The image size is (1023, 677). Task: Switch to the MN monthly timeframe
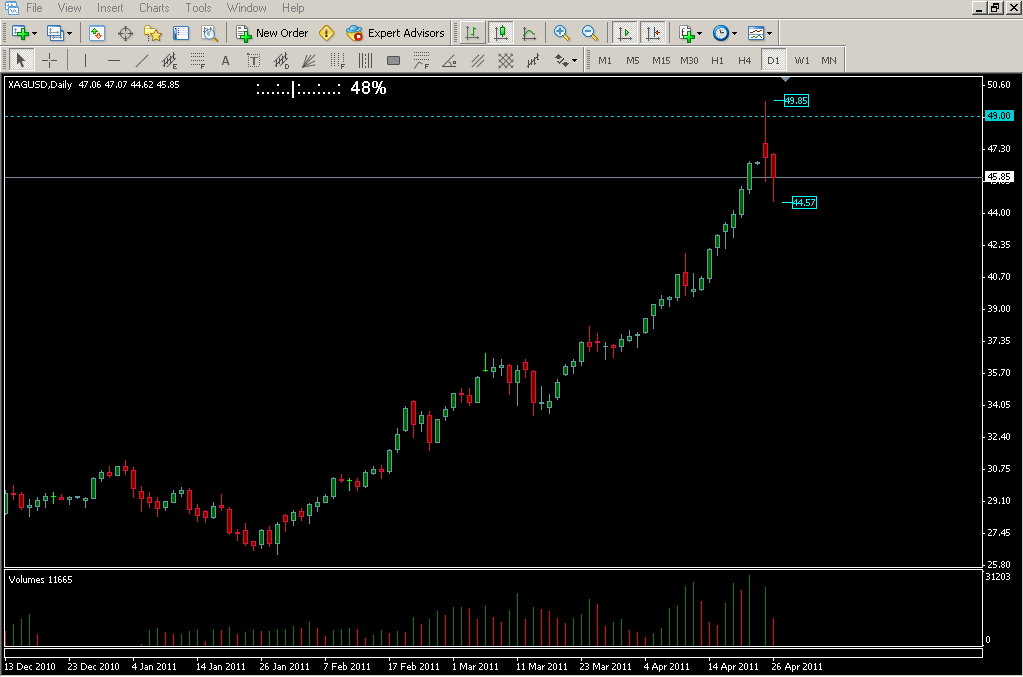[x=829, y=61]
